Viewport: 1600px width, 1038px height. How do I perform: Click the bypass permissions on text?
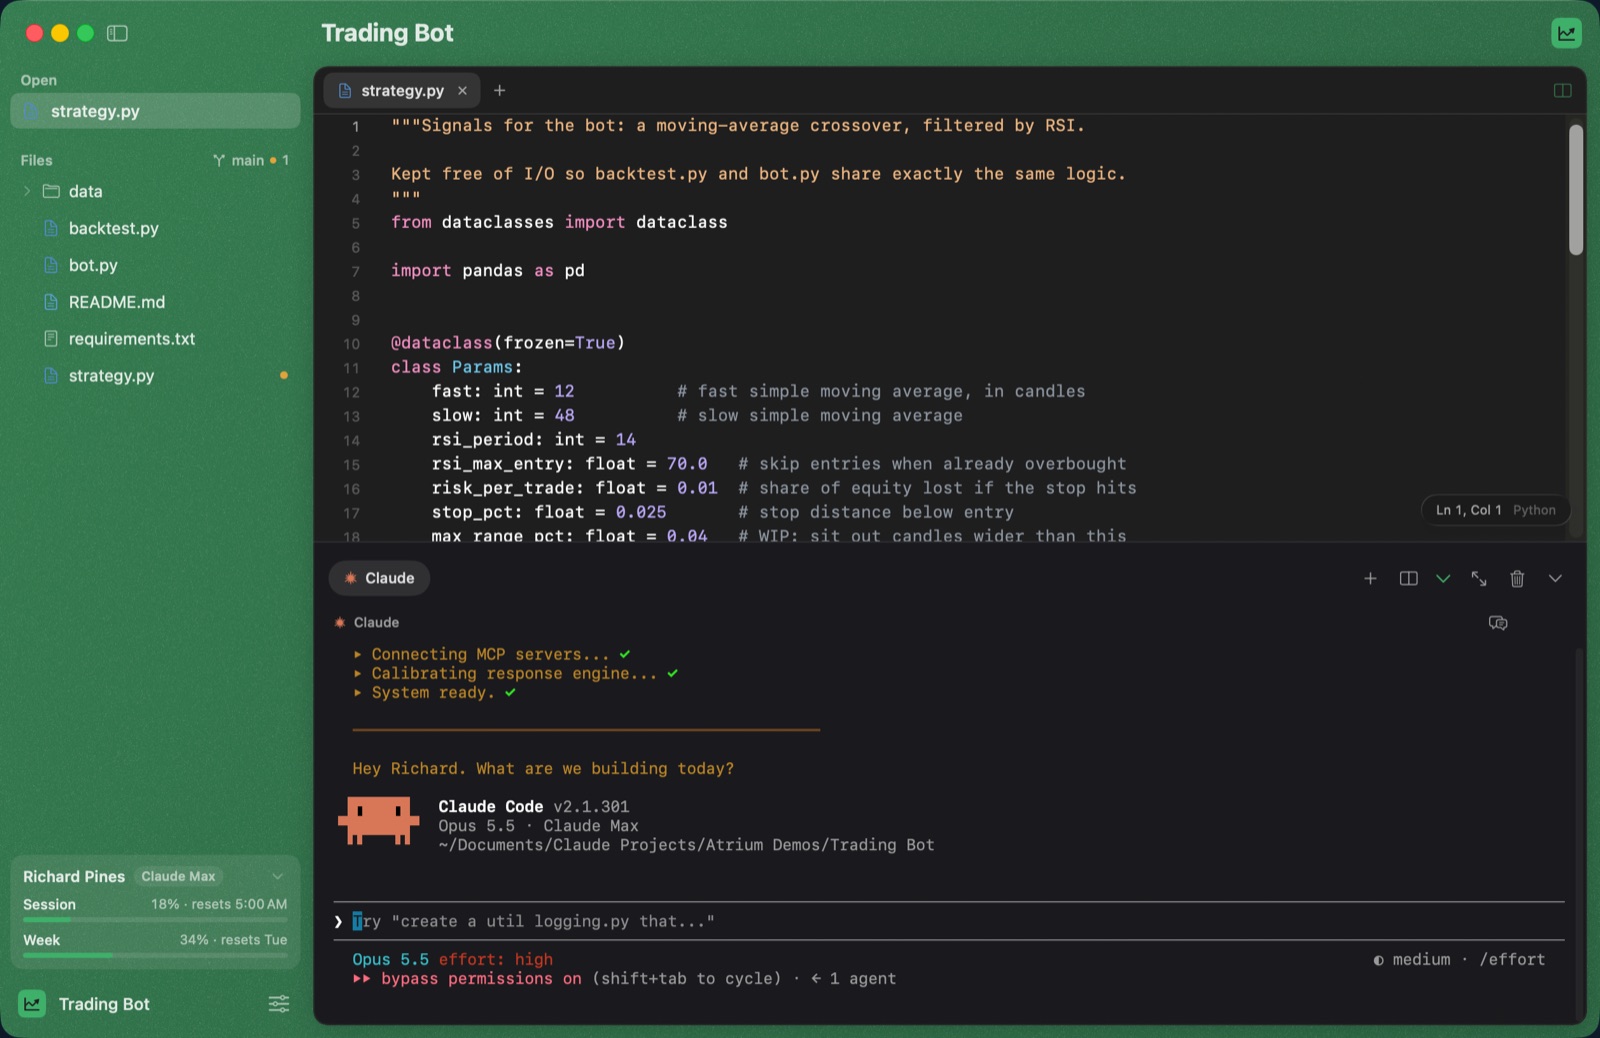(x=481, y=978)
